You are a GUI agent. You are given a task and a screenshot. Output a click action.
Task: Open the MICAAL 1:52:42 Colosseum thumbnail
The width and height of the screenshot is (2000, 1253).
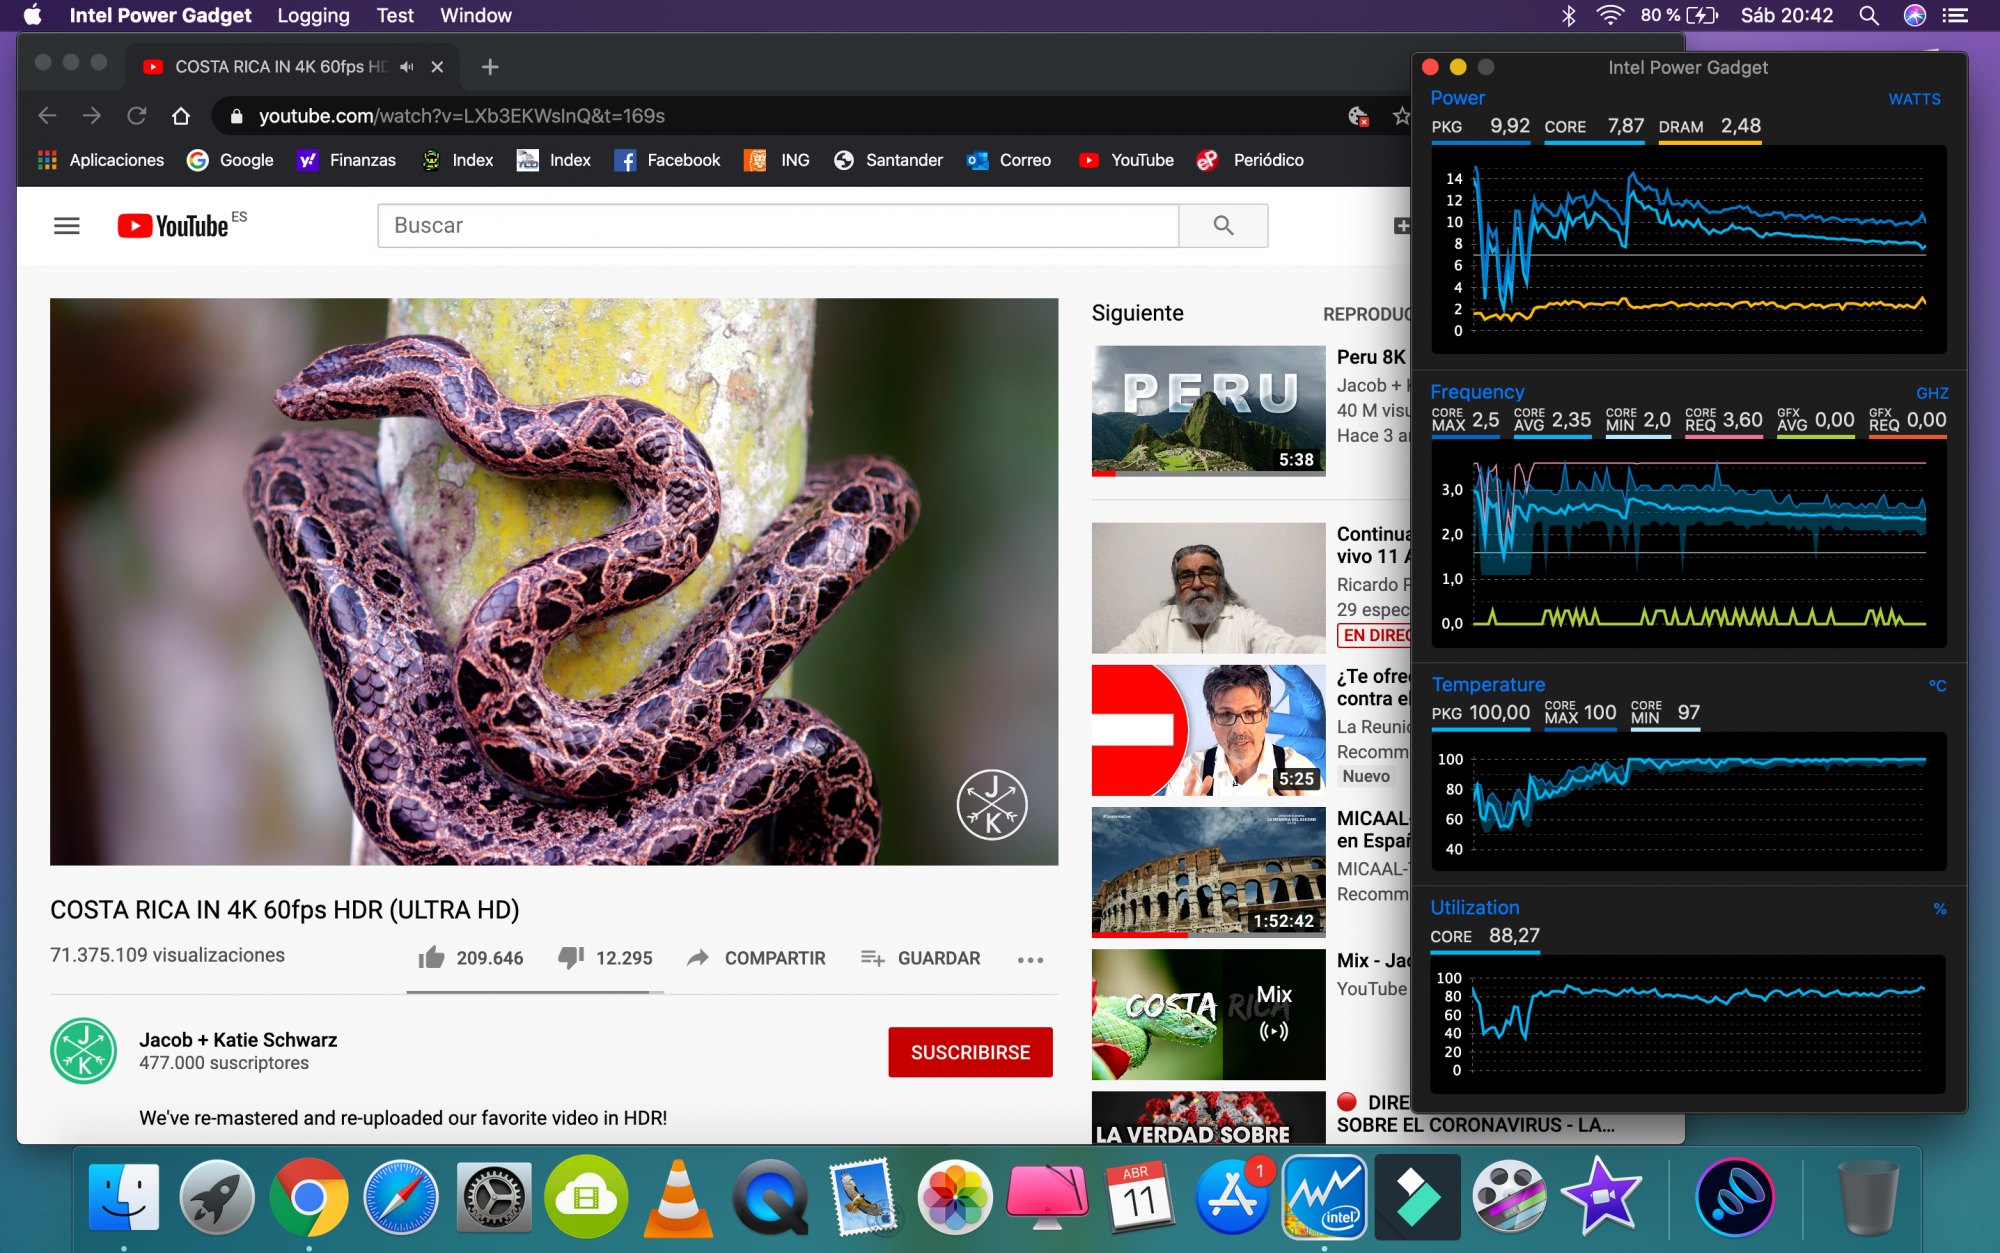point(1209,872)
